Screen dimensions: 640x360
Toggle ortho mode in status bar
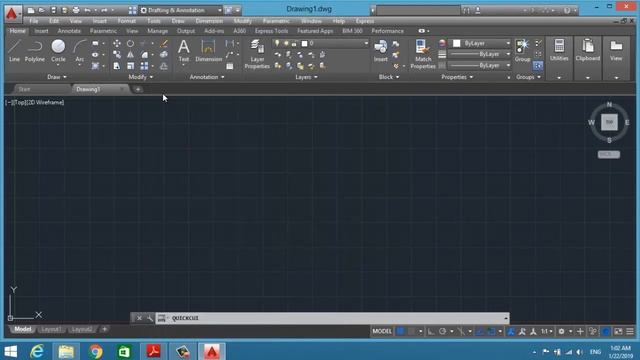point(431,331)
